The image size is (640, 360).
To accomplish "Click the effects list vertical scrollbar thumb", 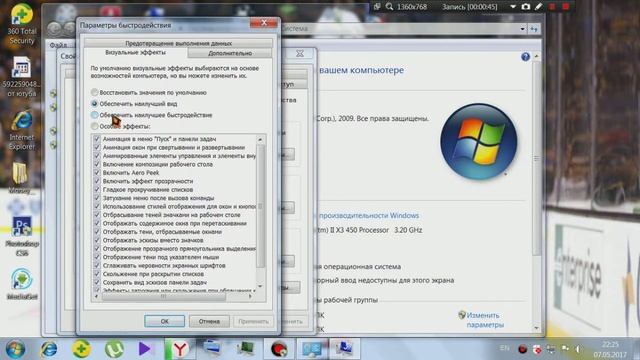I will coord(260,206).
